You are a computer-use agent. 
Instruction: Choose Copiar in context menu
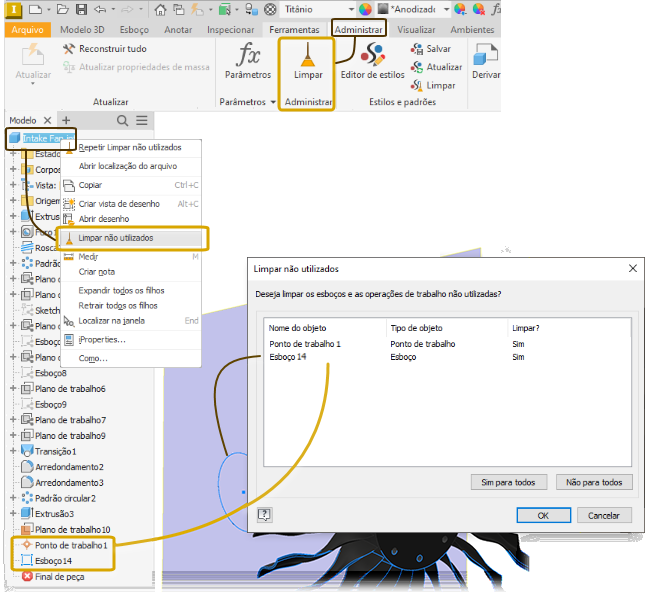click(x=131, y=185)
